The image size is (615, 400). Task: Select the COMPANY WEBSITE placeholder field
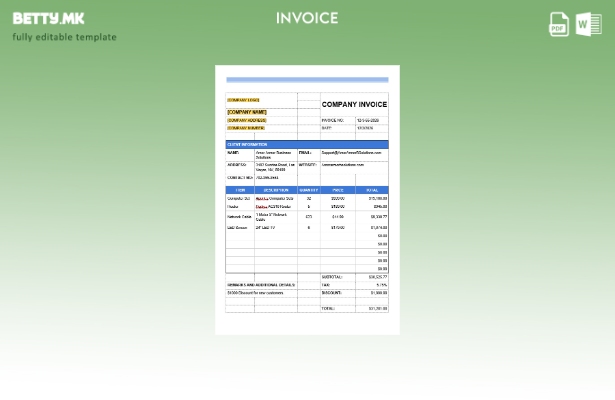[x=246, y=128]
